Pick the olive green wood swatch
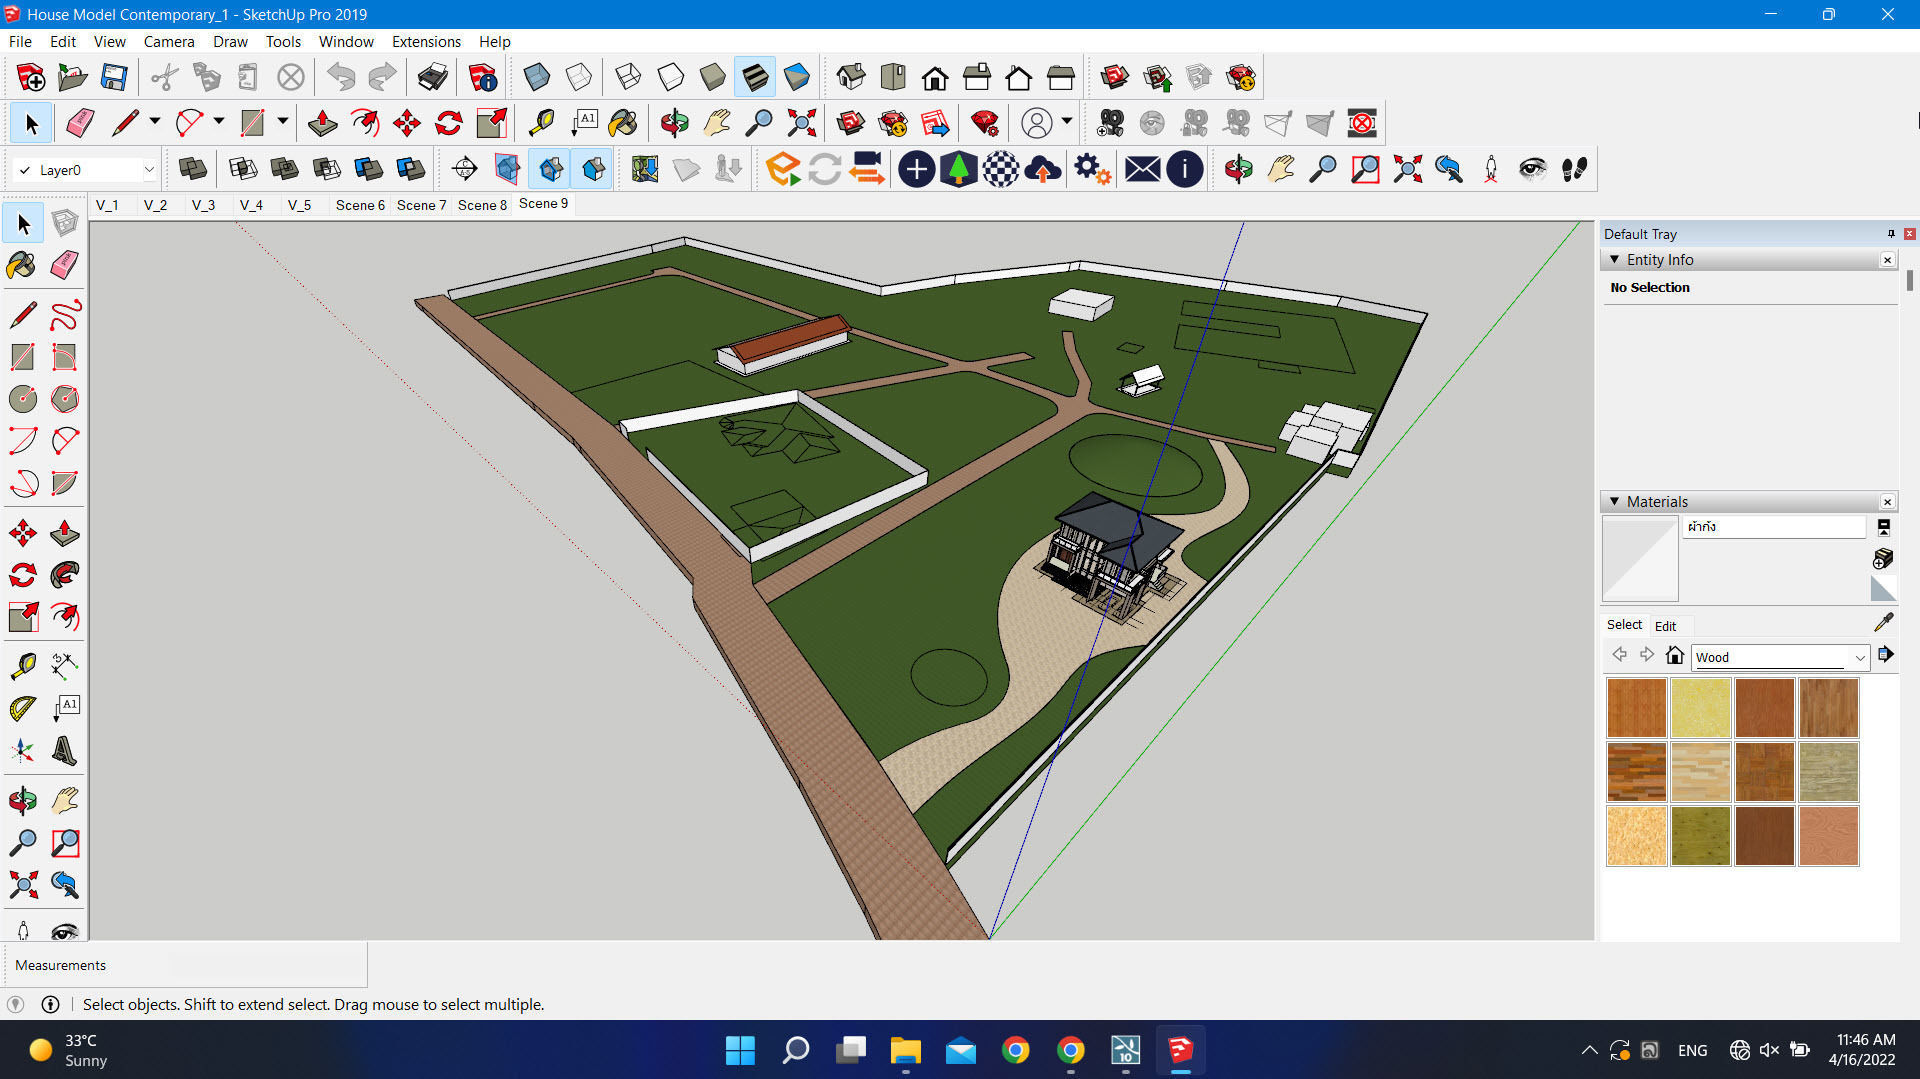The image size is (1920, 1079). pyautogui.click(x=1700, y=835)
